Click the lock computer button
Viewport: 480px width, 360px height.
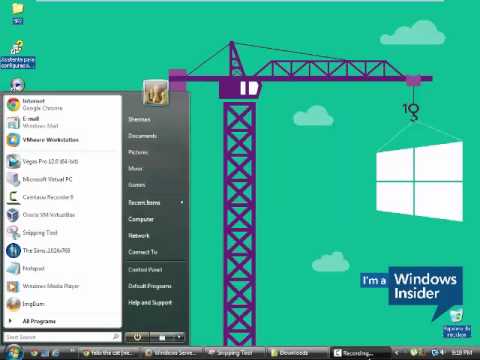click(162, 337)
